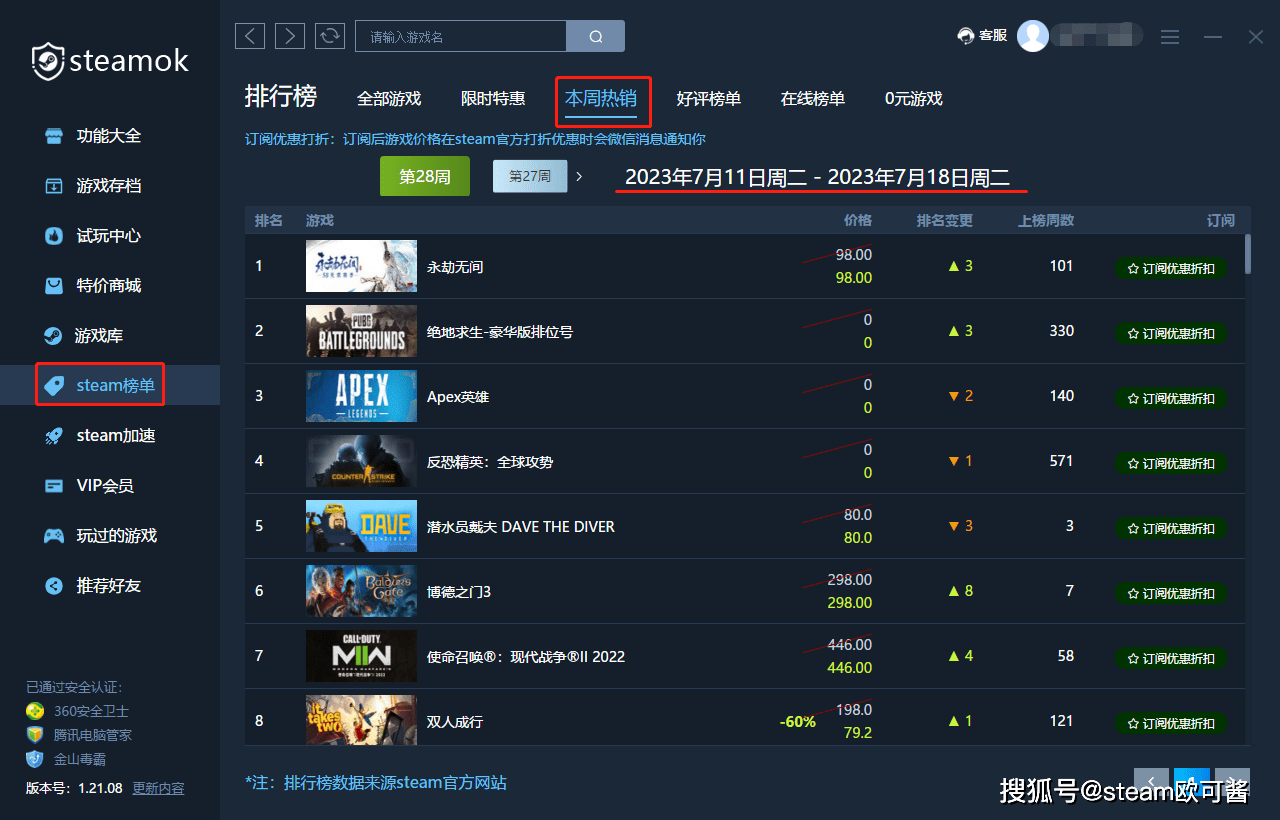The image size is (1280, 820).
Task: Switch to the 0元游戏 tab
Action: [914, 99]
